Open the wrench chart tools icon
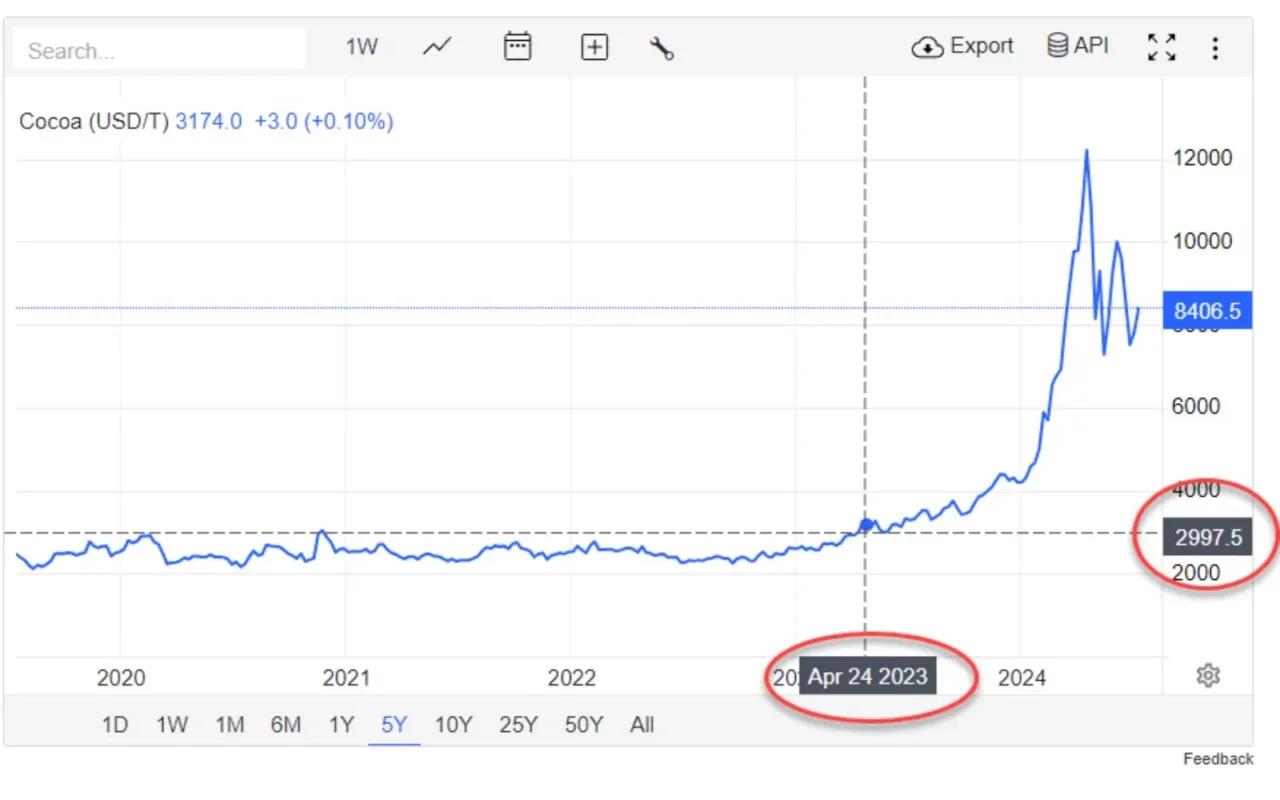Image resolution: width=1280 pixels, height=800 pixels. click(661, 46)
